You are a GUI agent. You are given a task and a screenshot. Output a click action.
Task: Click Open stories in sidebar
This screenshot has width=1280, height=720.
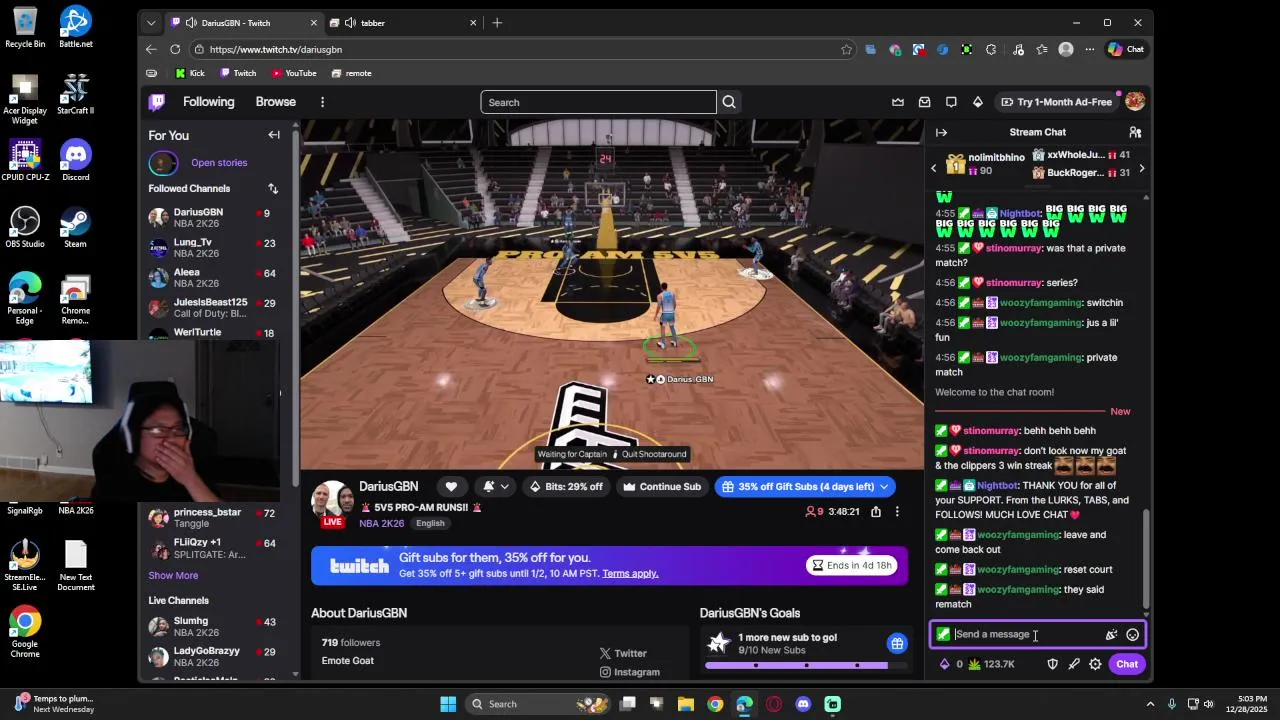pyautogui.click(x=219, y=162)
